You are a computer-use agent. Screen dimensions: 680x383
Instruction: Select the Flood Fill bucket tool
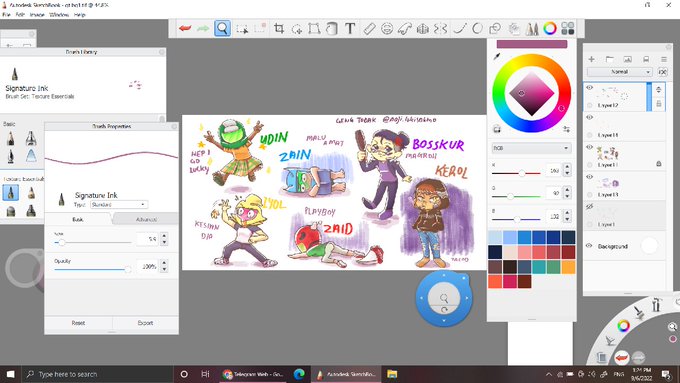(332, 29)
